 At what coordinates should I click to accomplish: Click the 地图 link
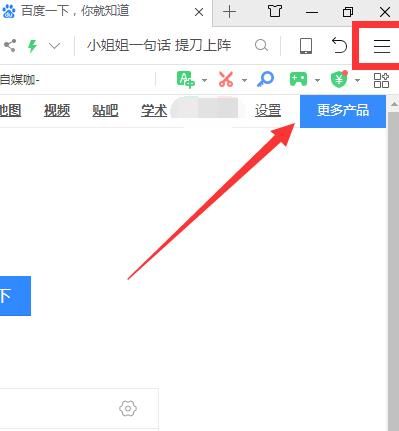[10, 110]
